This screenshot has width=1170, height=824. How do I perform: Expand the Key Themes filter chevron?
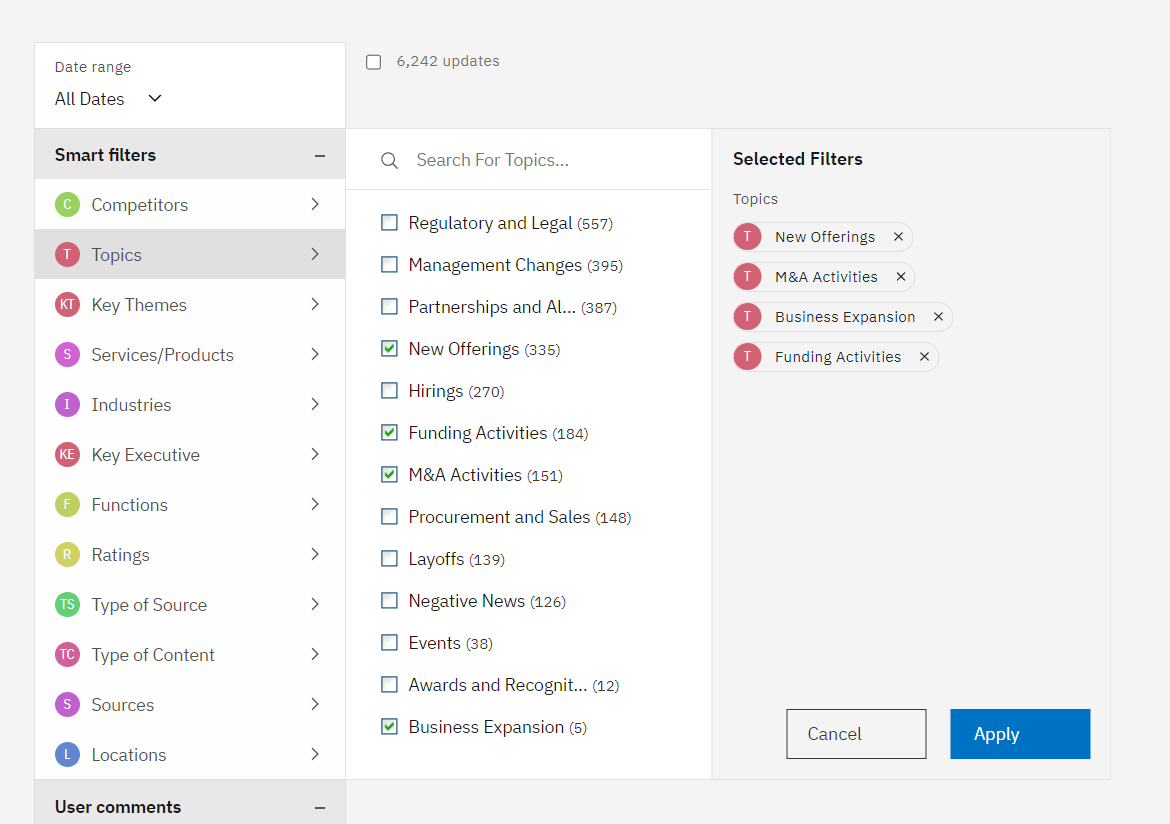(315, 305)
